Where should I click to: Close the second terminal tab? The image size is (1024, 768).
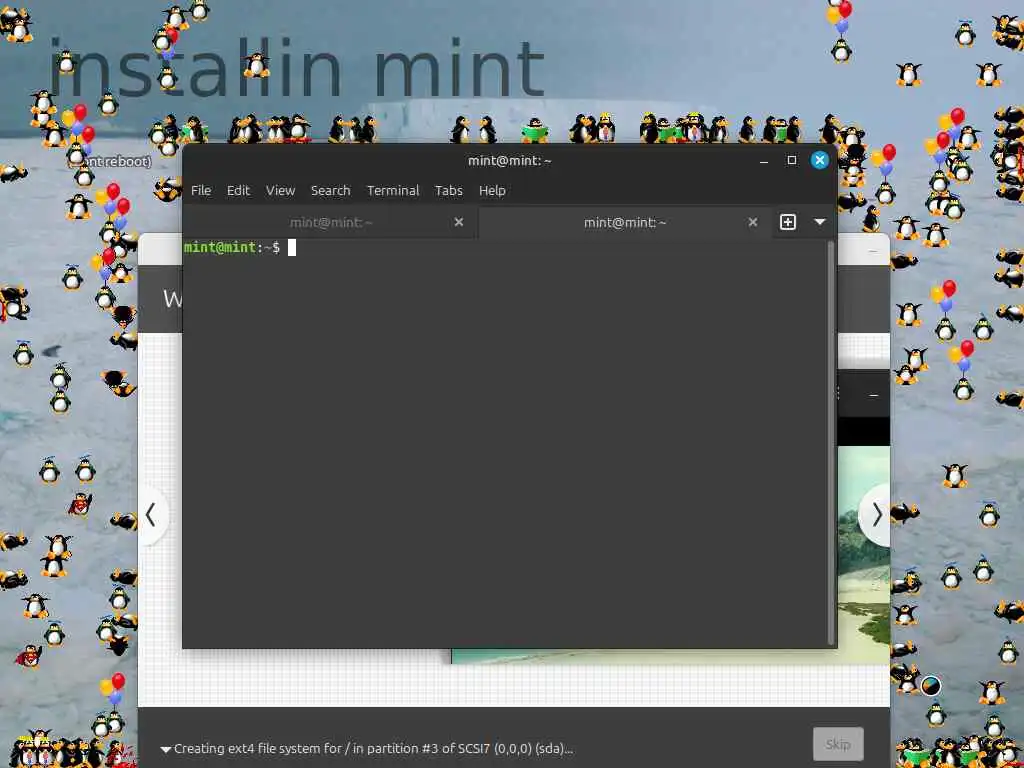pos(752,222)
